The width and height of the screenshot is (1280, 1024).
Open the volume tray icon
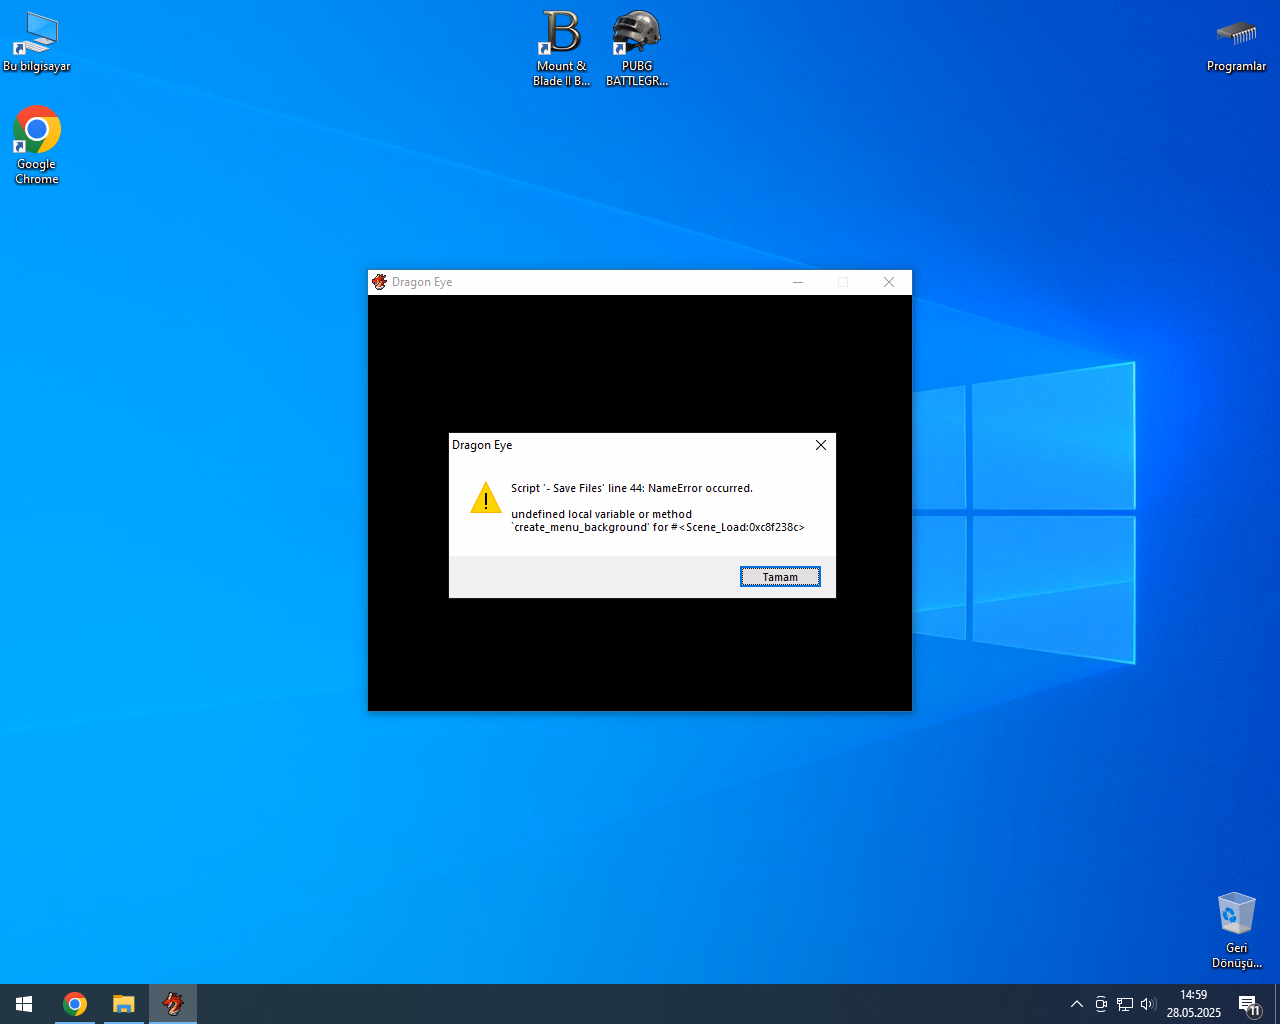[x=1148, y=1004]
